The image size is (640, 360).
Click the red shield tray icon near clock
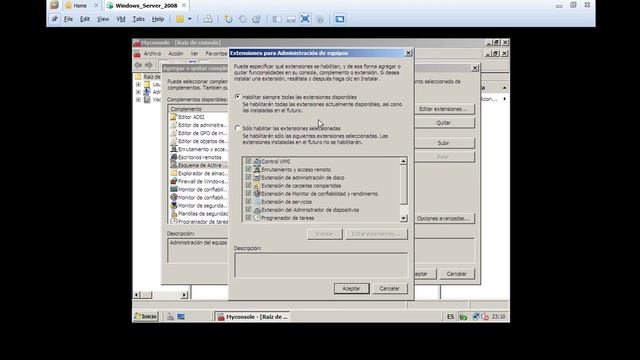485,317
